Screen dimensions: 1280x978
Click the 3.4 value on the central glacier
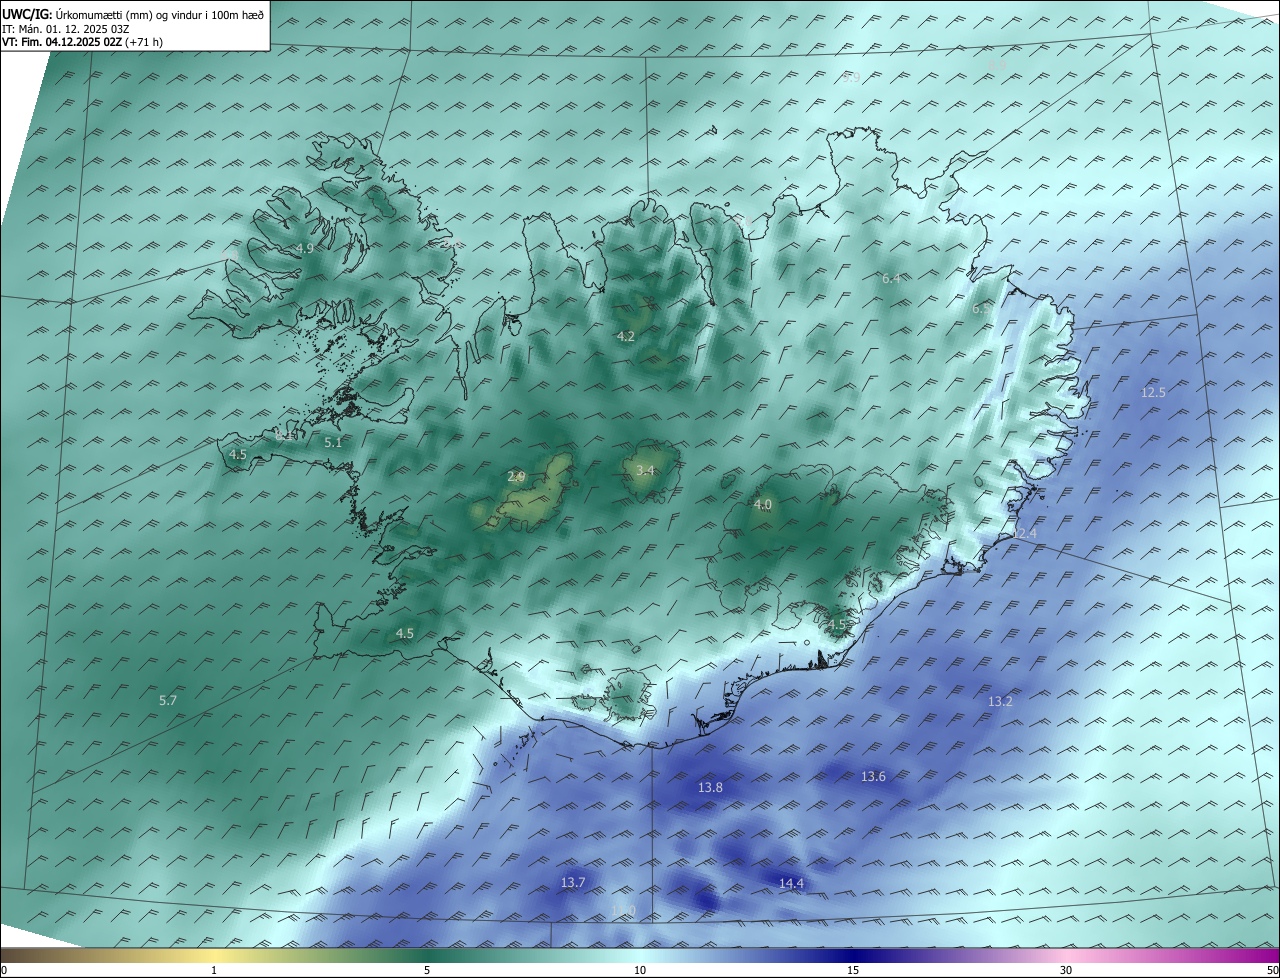[645, 470]
